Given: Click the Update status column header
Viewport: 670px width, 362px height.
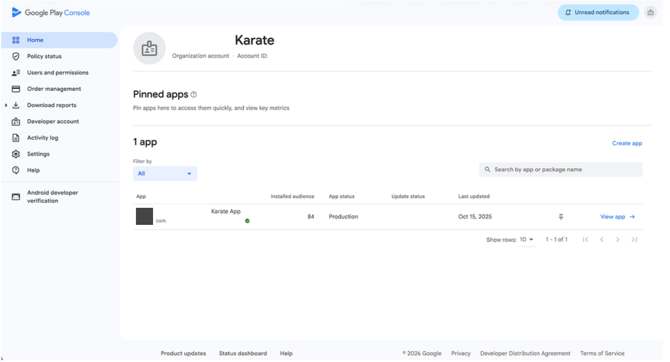Looking at the screenshot, I should (x=408, y=197).
